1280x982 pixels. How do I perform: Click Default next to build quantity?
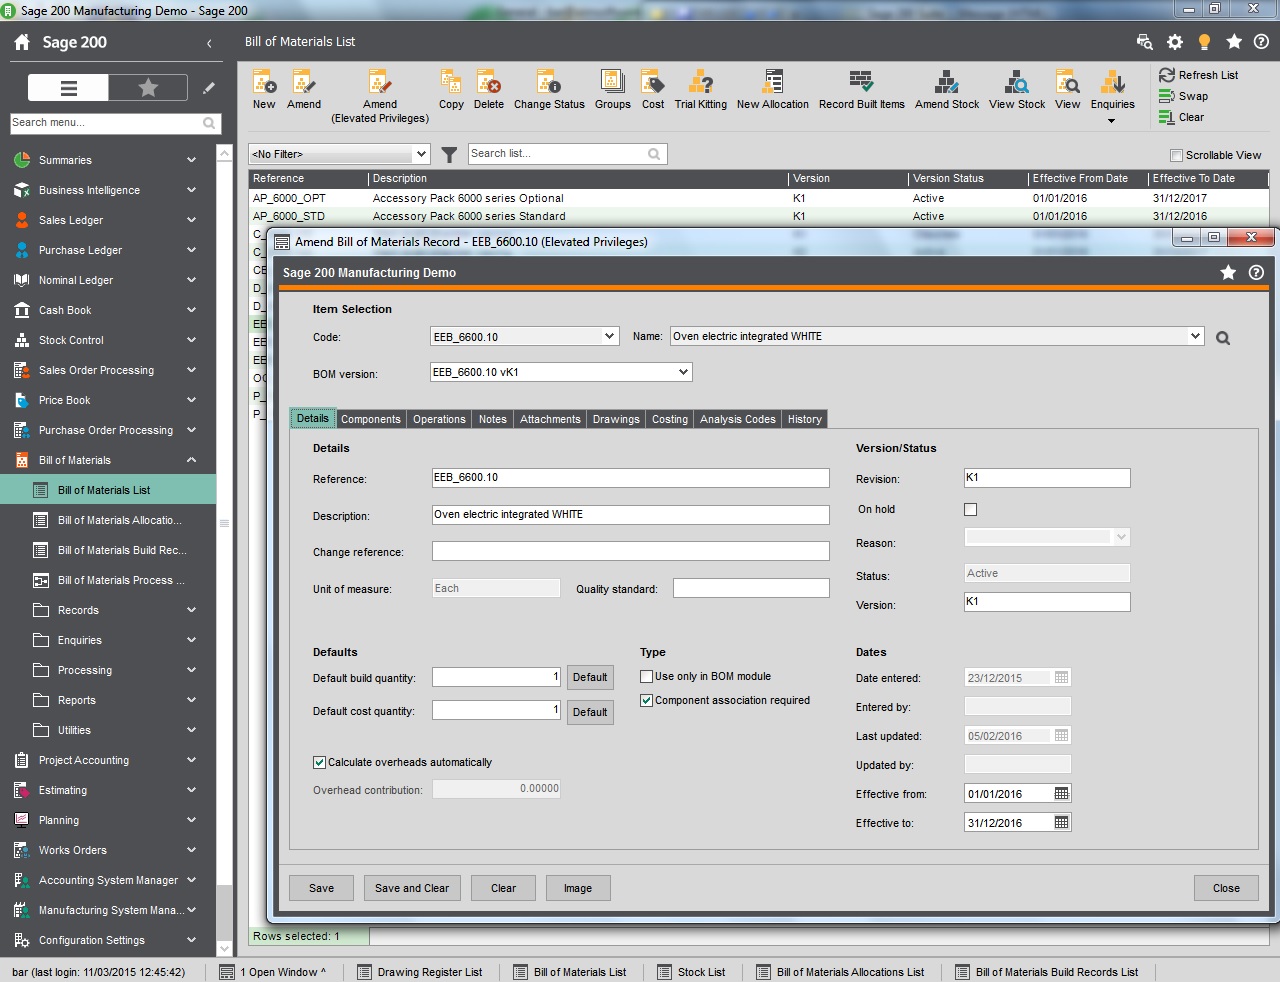[x=590, y=677]
